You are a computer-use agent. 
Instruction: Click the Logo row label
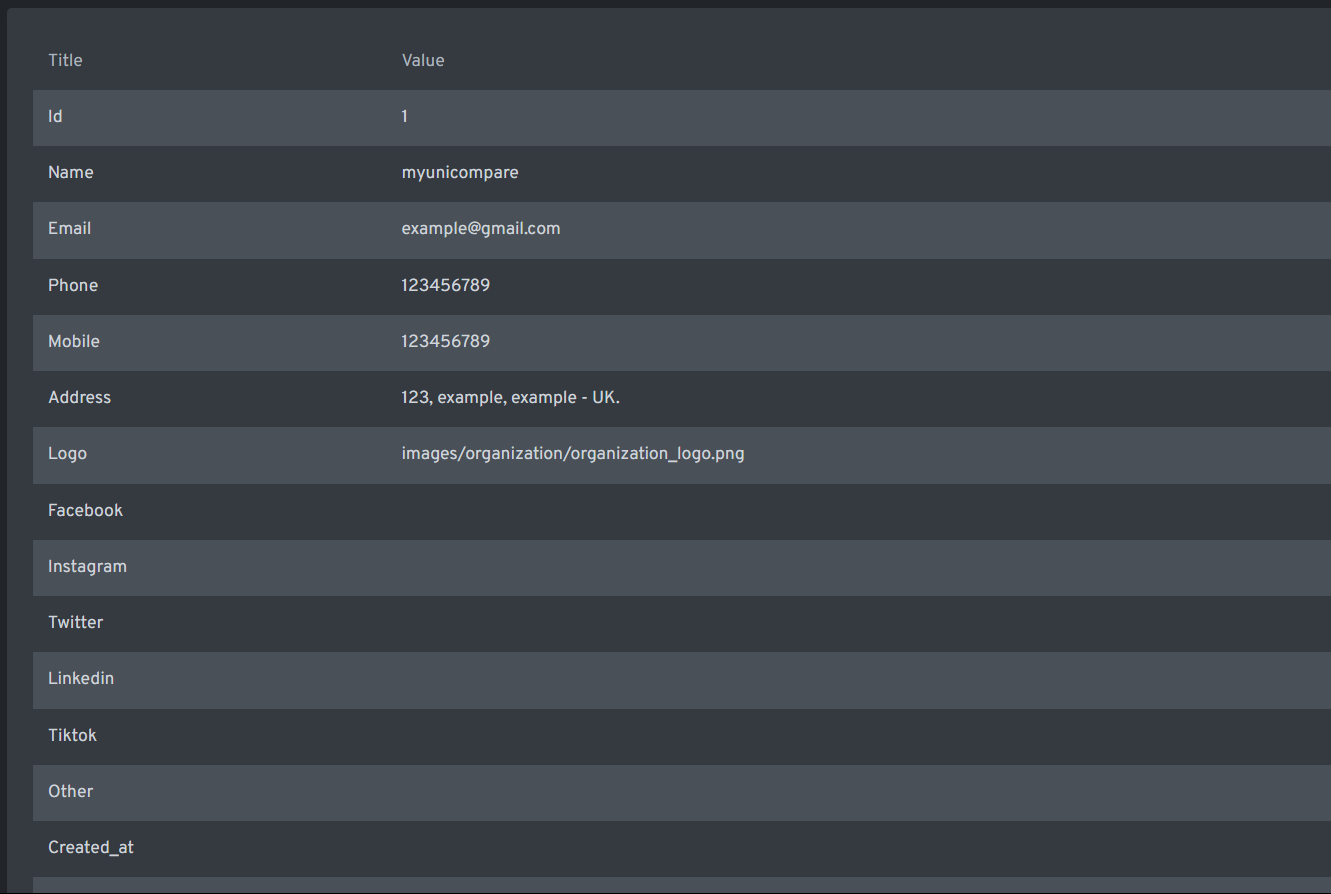point(67,454)
